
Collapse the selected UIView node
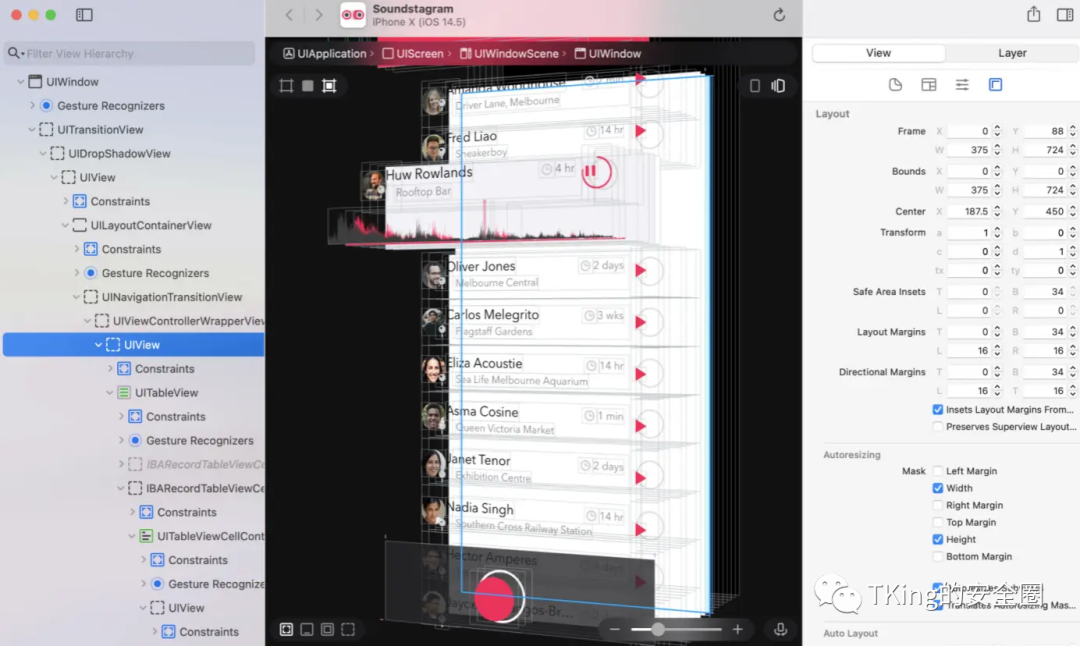(98, 345)
